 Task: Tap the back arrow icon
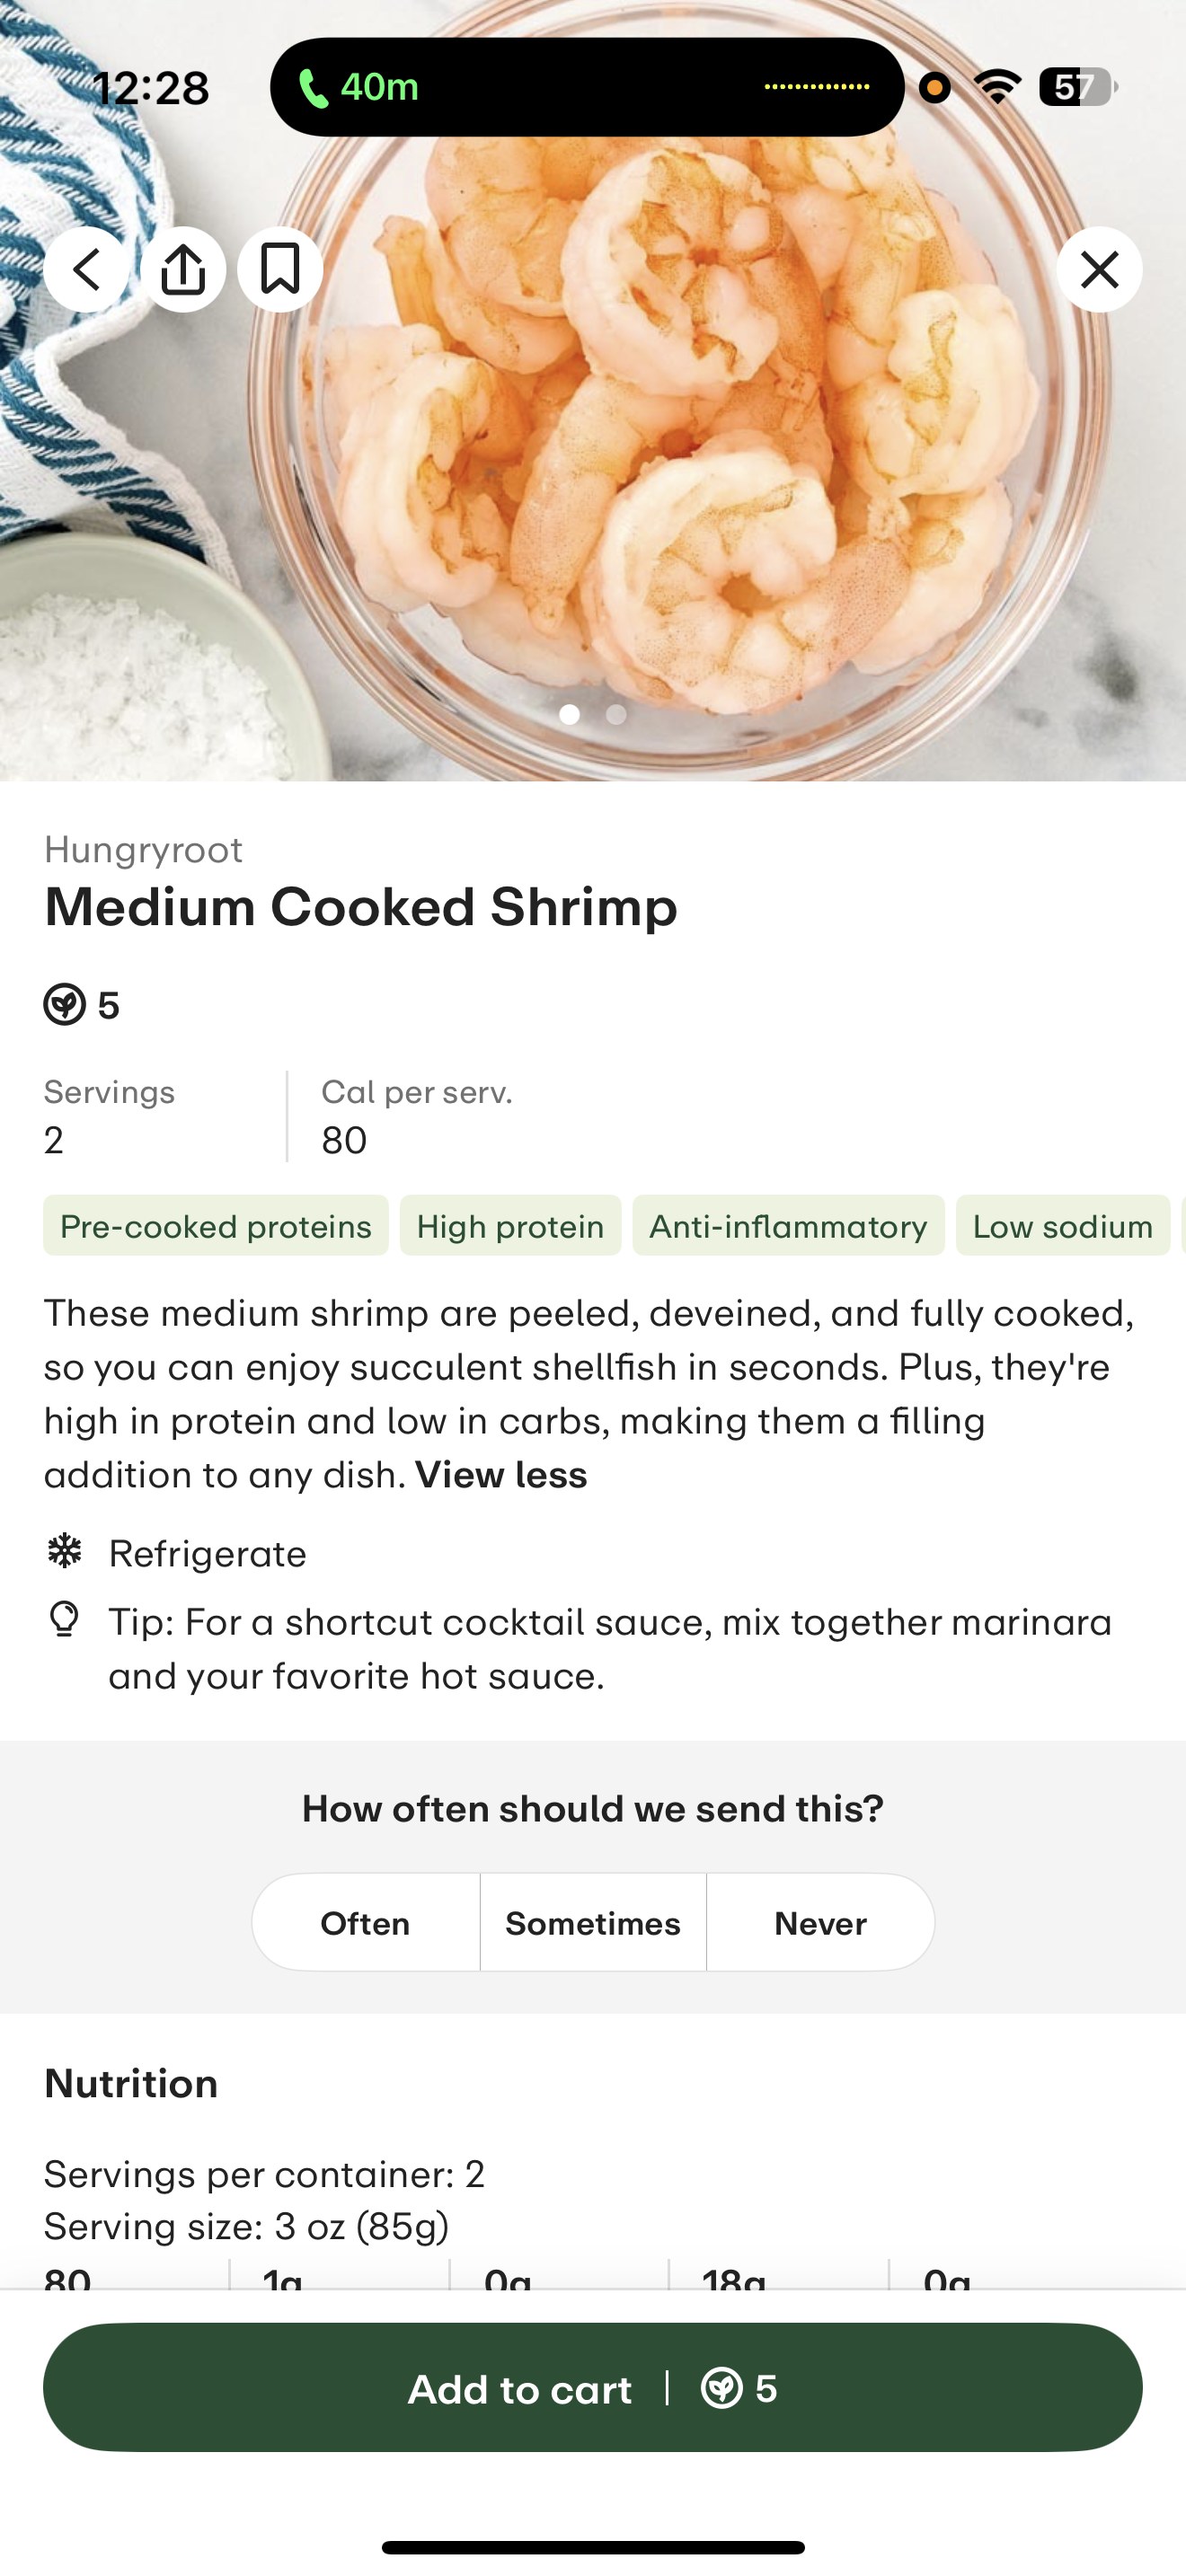click(x=86, y=269)
